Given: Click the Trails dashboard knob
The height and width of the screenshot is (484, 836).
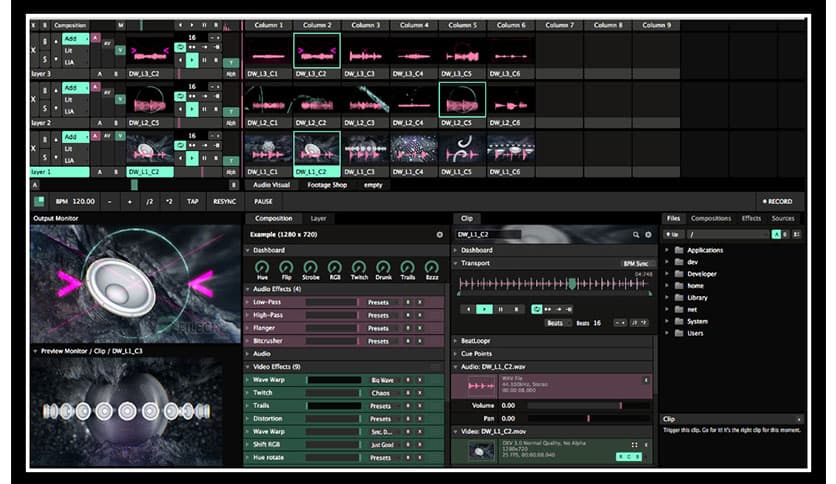Looking at the screenshot, I should coord(407,267).
